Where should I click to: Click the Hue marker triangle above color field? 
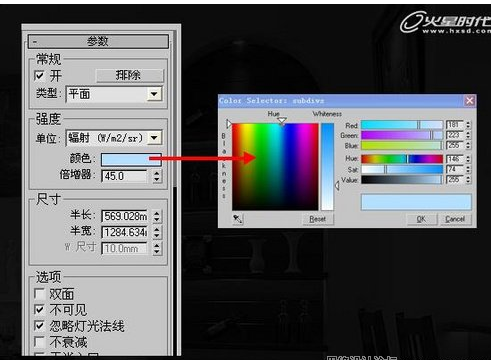coord(282,120)
